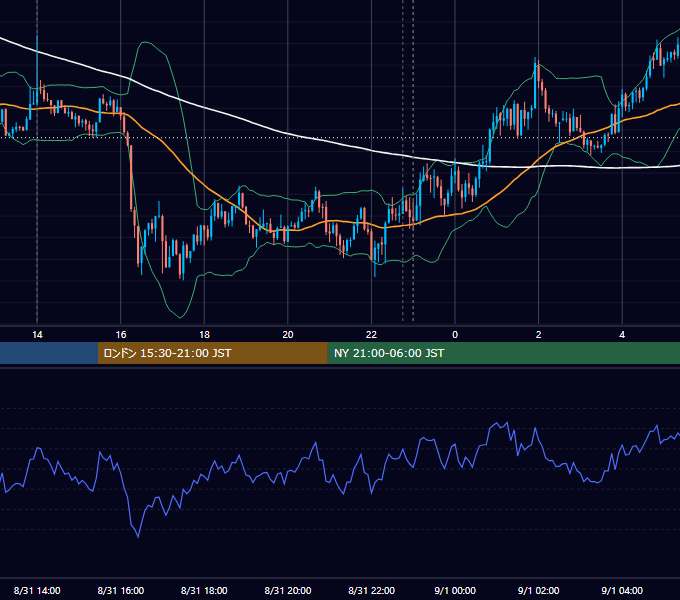Click the '20' hour label on price chart axis
This screenshot has height=600, width=680.
coord(288,335)
